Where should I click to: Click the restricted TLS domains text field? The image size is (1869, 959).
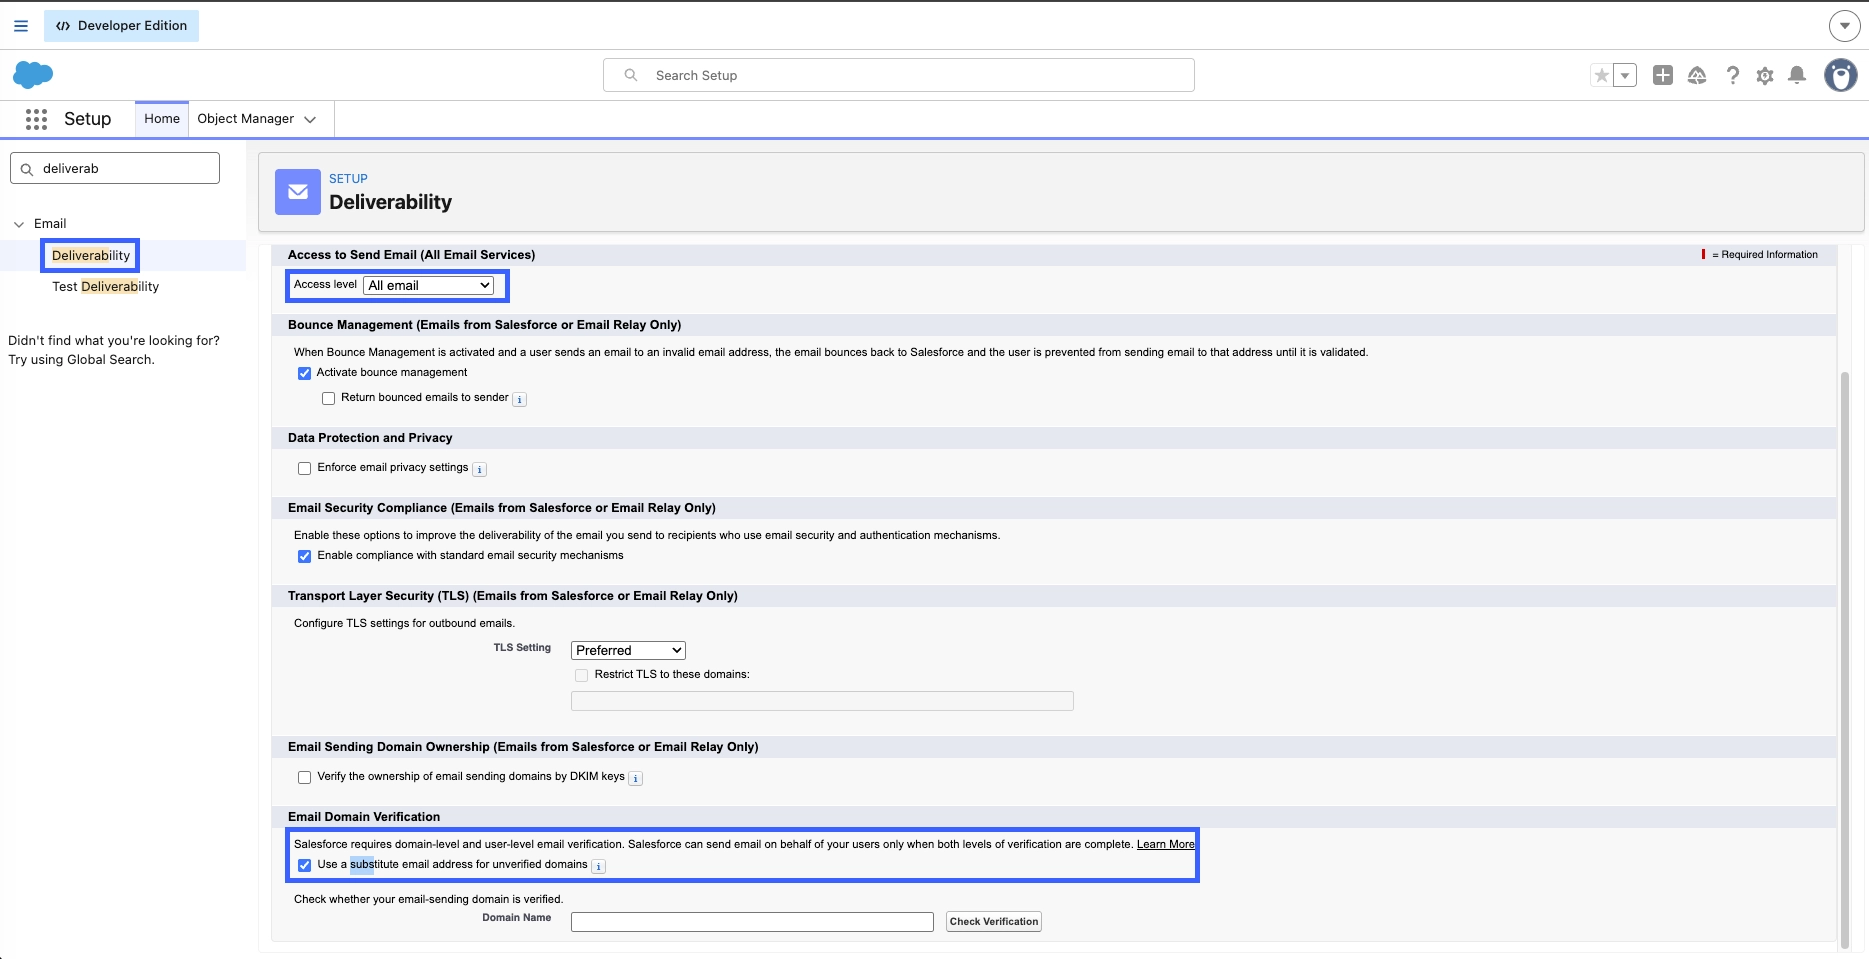pos(822,701)
